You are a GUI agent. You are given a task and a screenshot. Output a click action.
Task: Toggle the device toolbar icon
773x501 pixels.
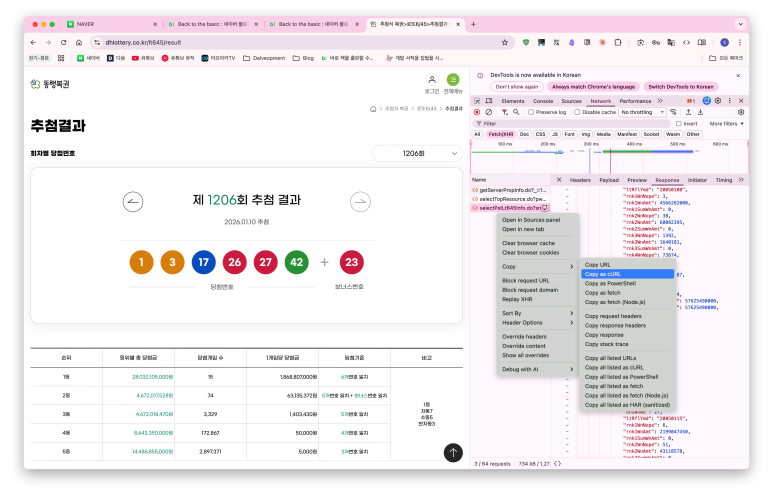[x=489, y=101]
